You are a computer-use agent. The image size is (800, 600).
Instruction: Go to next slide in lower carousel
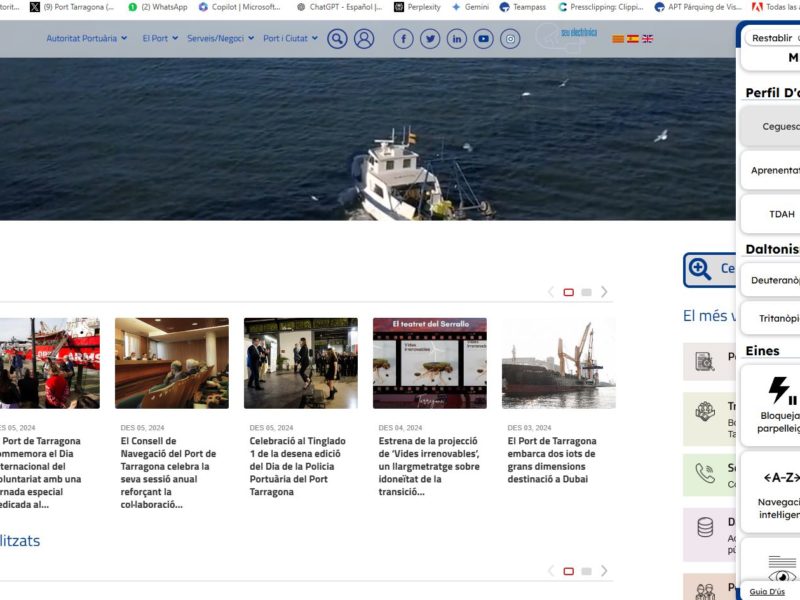click(x=604, y=571)
